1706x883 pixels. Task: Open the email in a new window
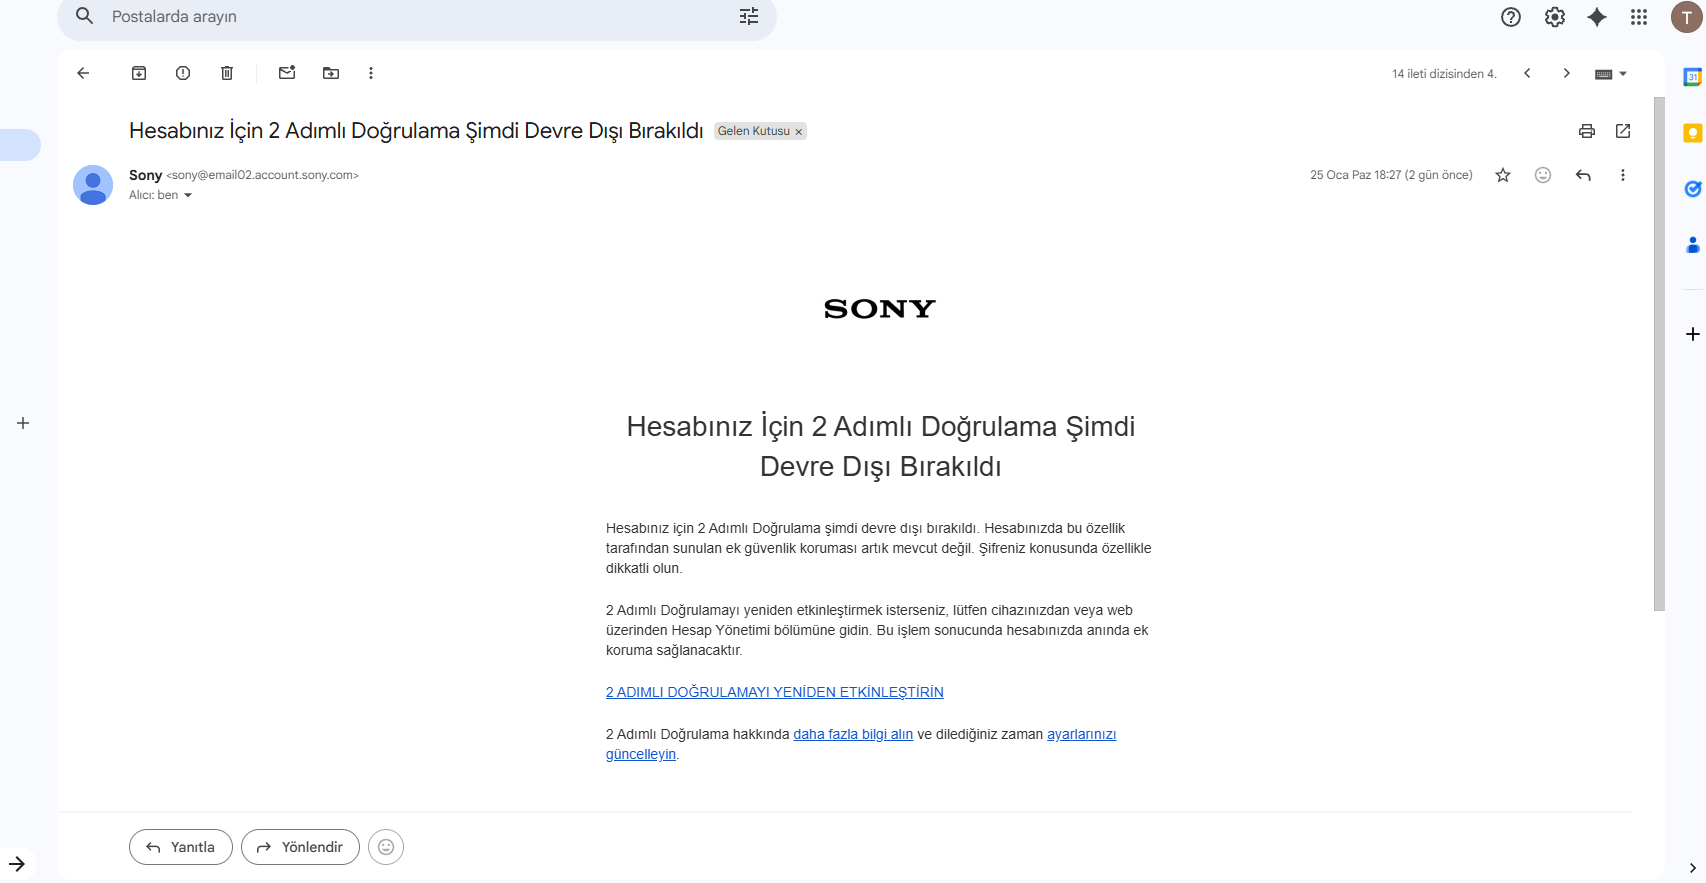[x=1623, y=131]
